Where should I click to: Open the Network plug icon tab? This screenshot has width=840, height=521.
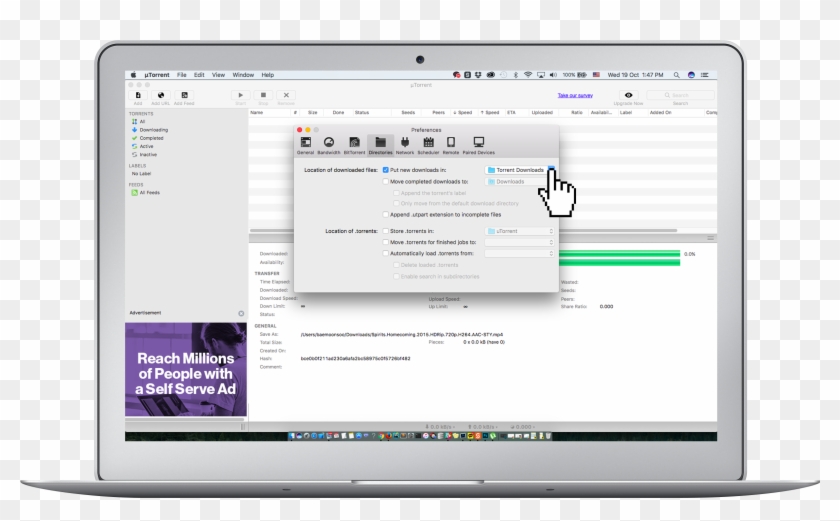click(405, 145)
